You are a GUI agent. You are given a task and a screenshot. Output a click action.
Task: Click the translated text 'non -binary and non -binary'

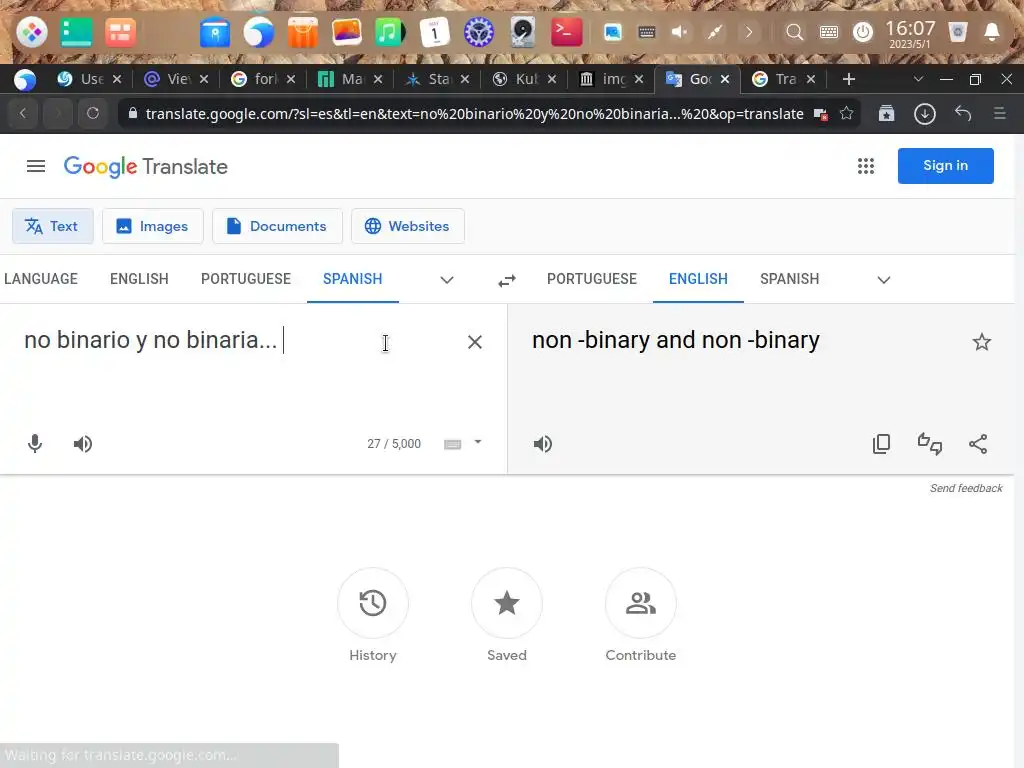[675, 340]
